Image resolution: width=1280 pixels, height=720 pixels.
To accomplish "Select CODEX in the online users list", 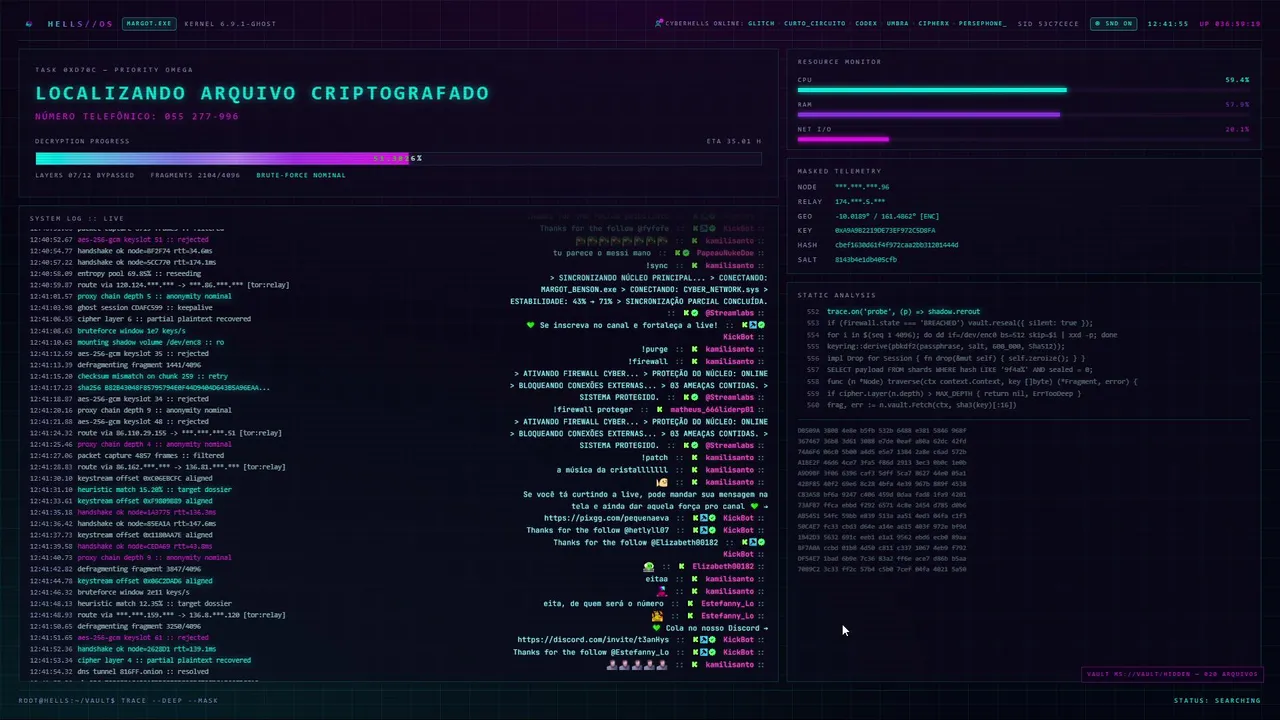I will [x=866, y=23].
